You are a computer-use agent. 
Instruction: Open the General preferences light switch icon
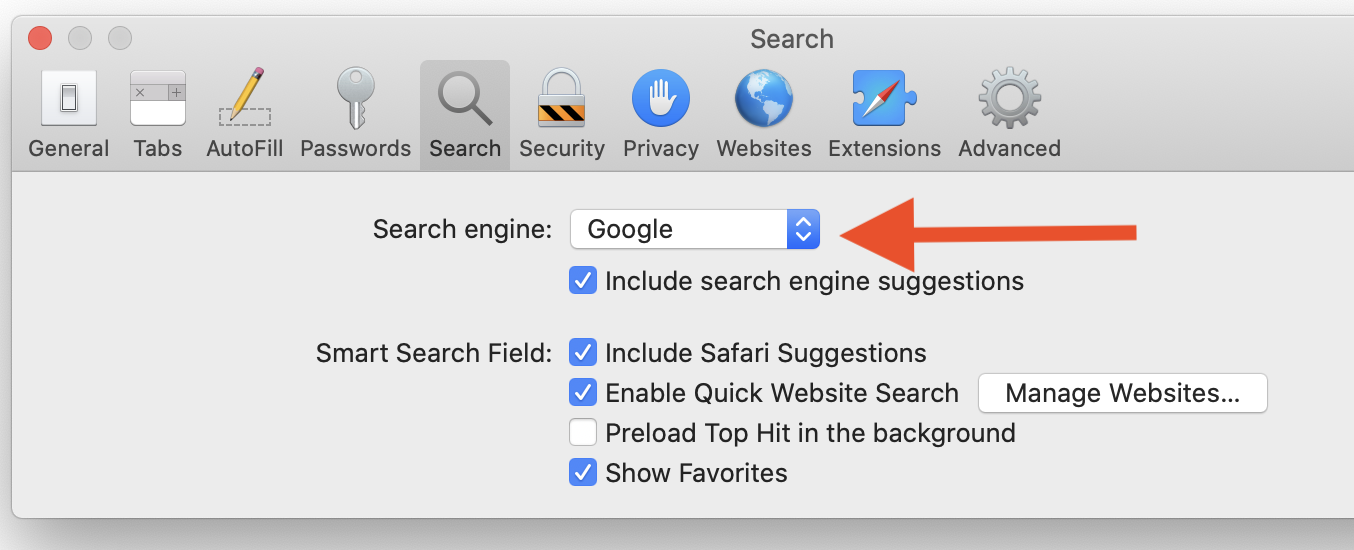tap(68, 98)
